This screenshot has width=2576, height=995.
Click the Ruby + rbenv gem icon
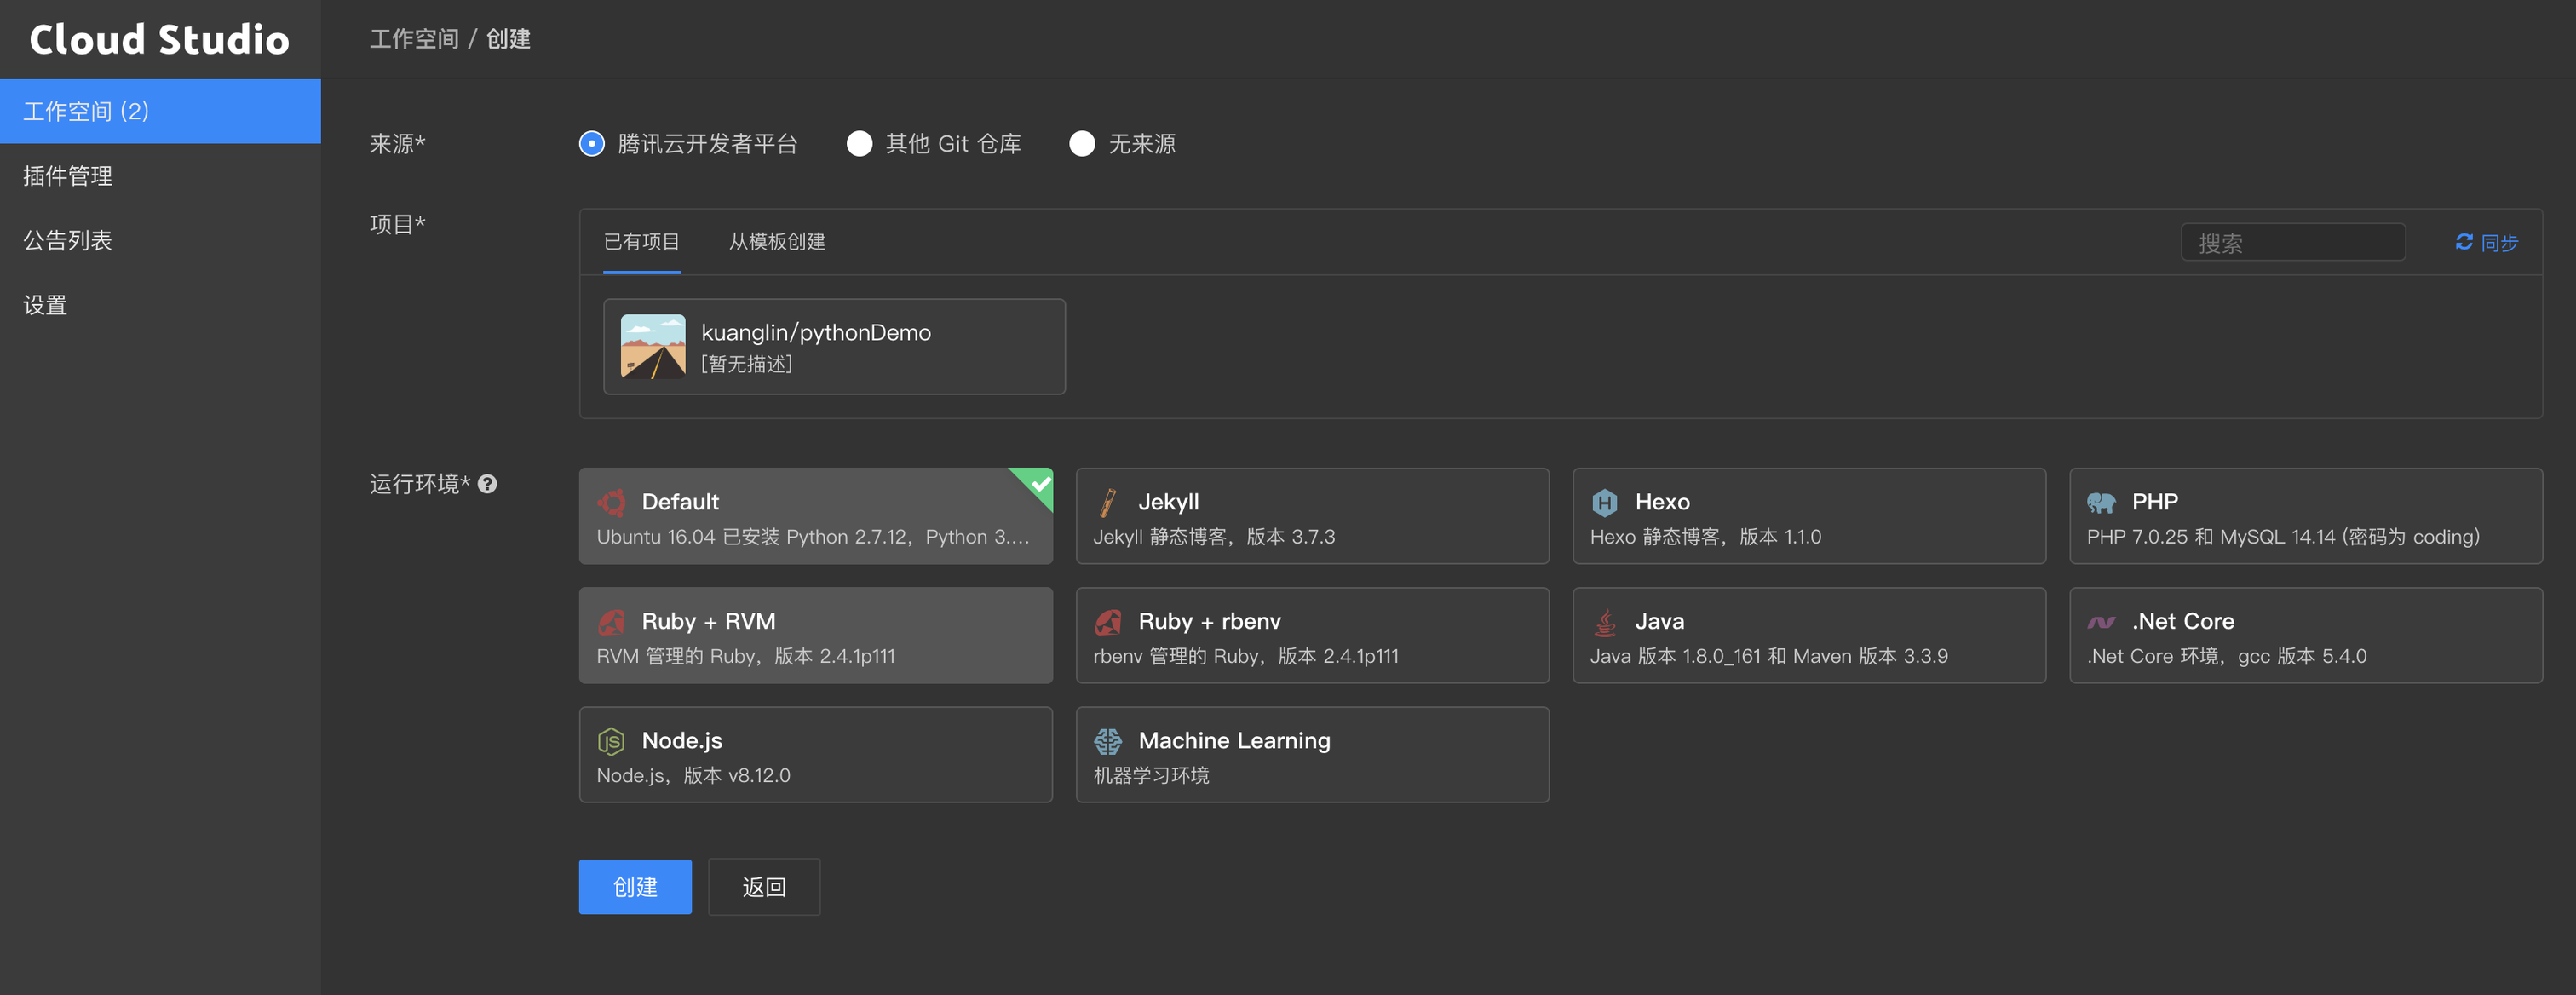click(x=1107, y=622)
